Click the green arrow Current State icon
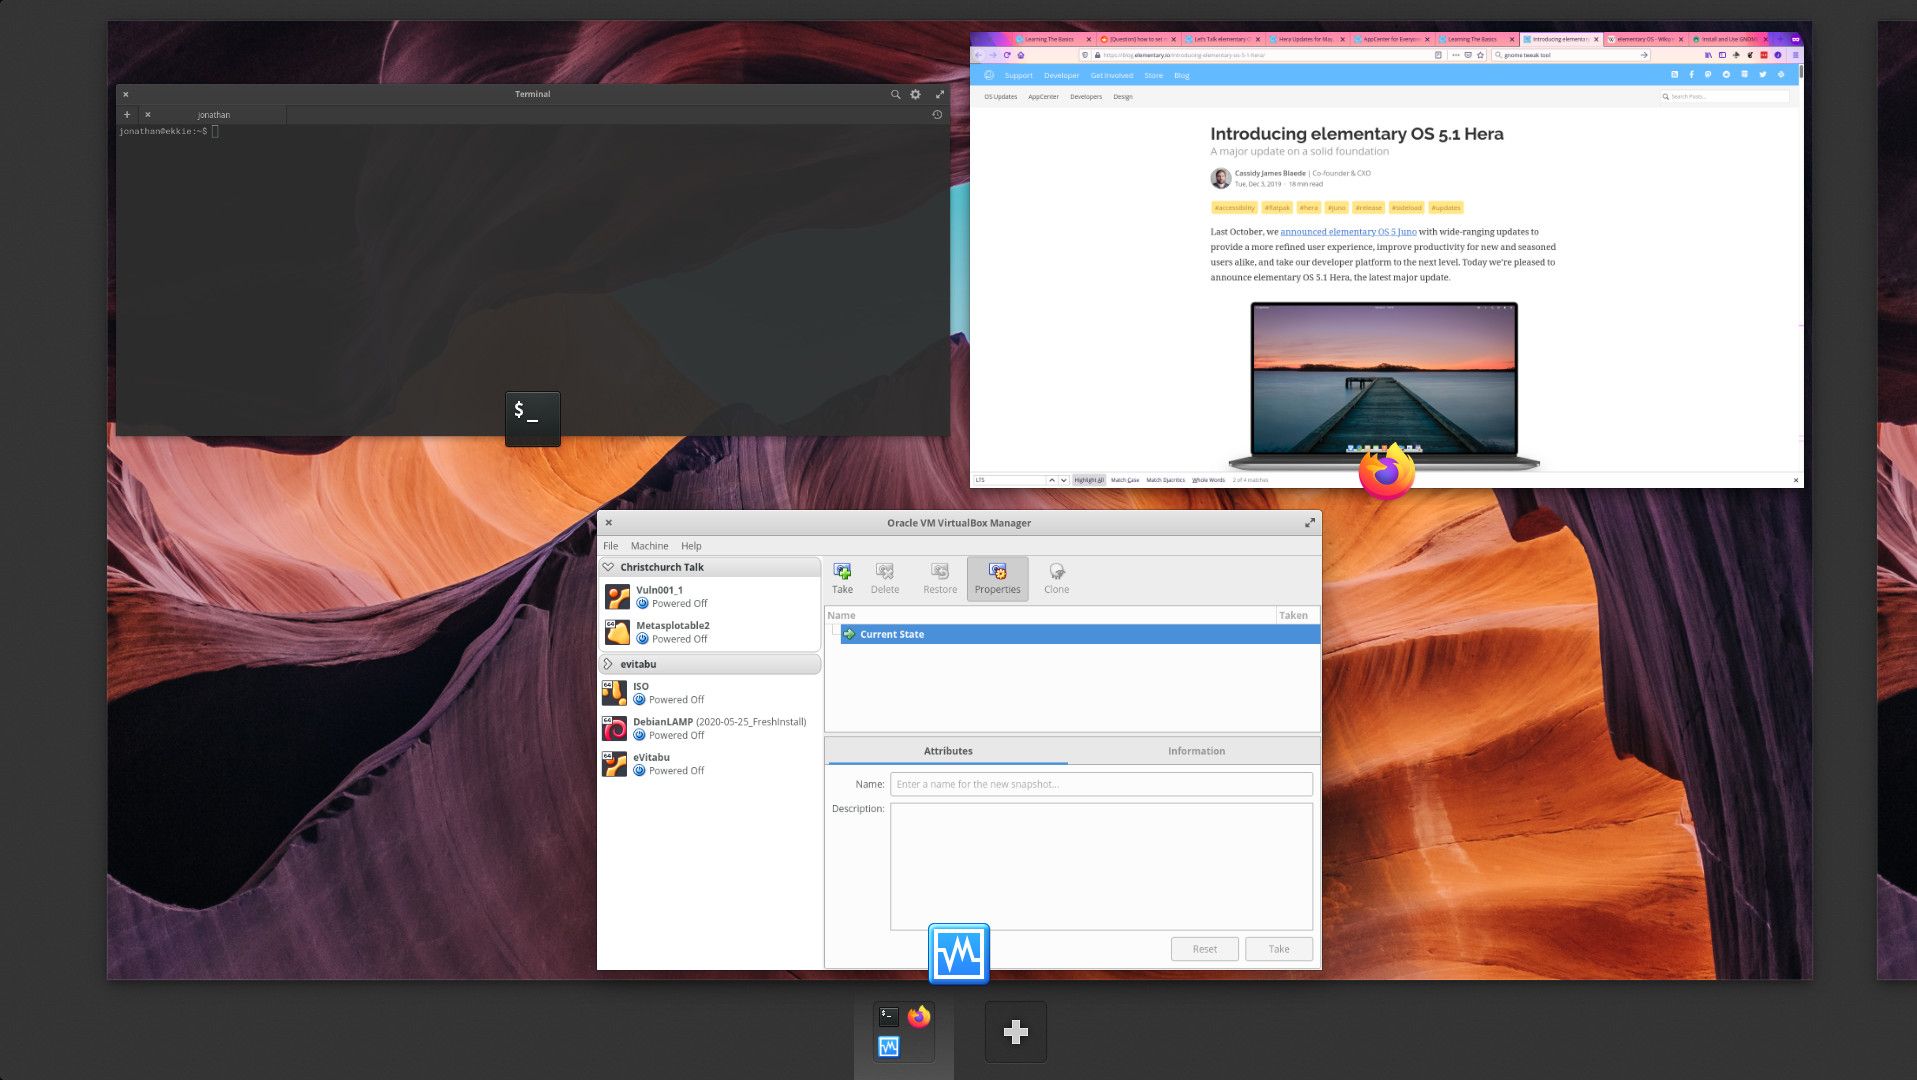The height and width of the screenshot is (1080, 1917). click(x=849, y=634)
